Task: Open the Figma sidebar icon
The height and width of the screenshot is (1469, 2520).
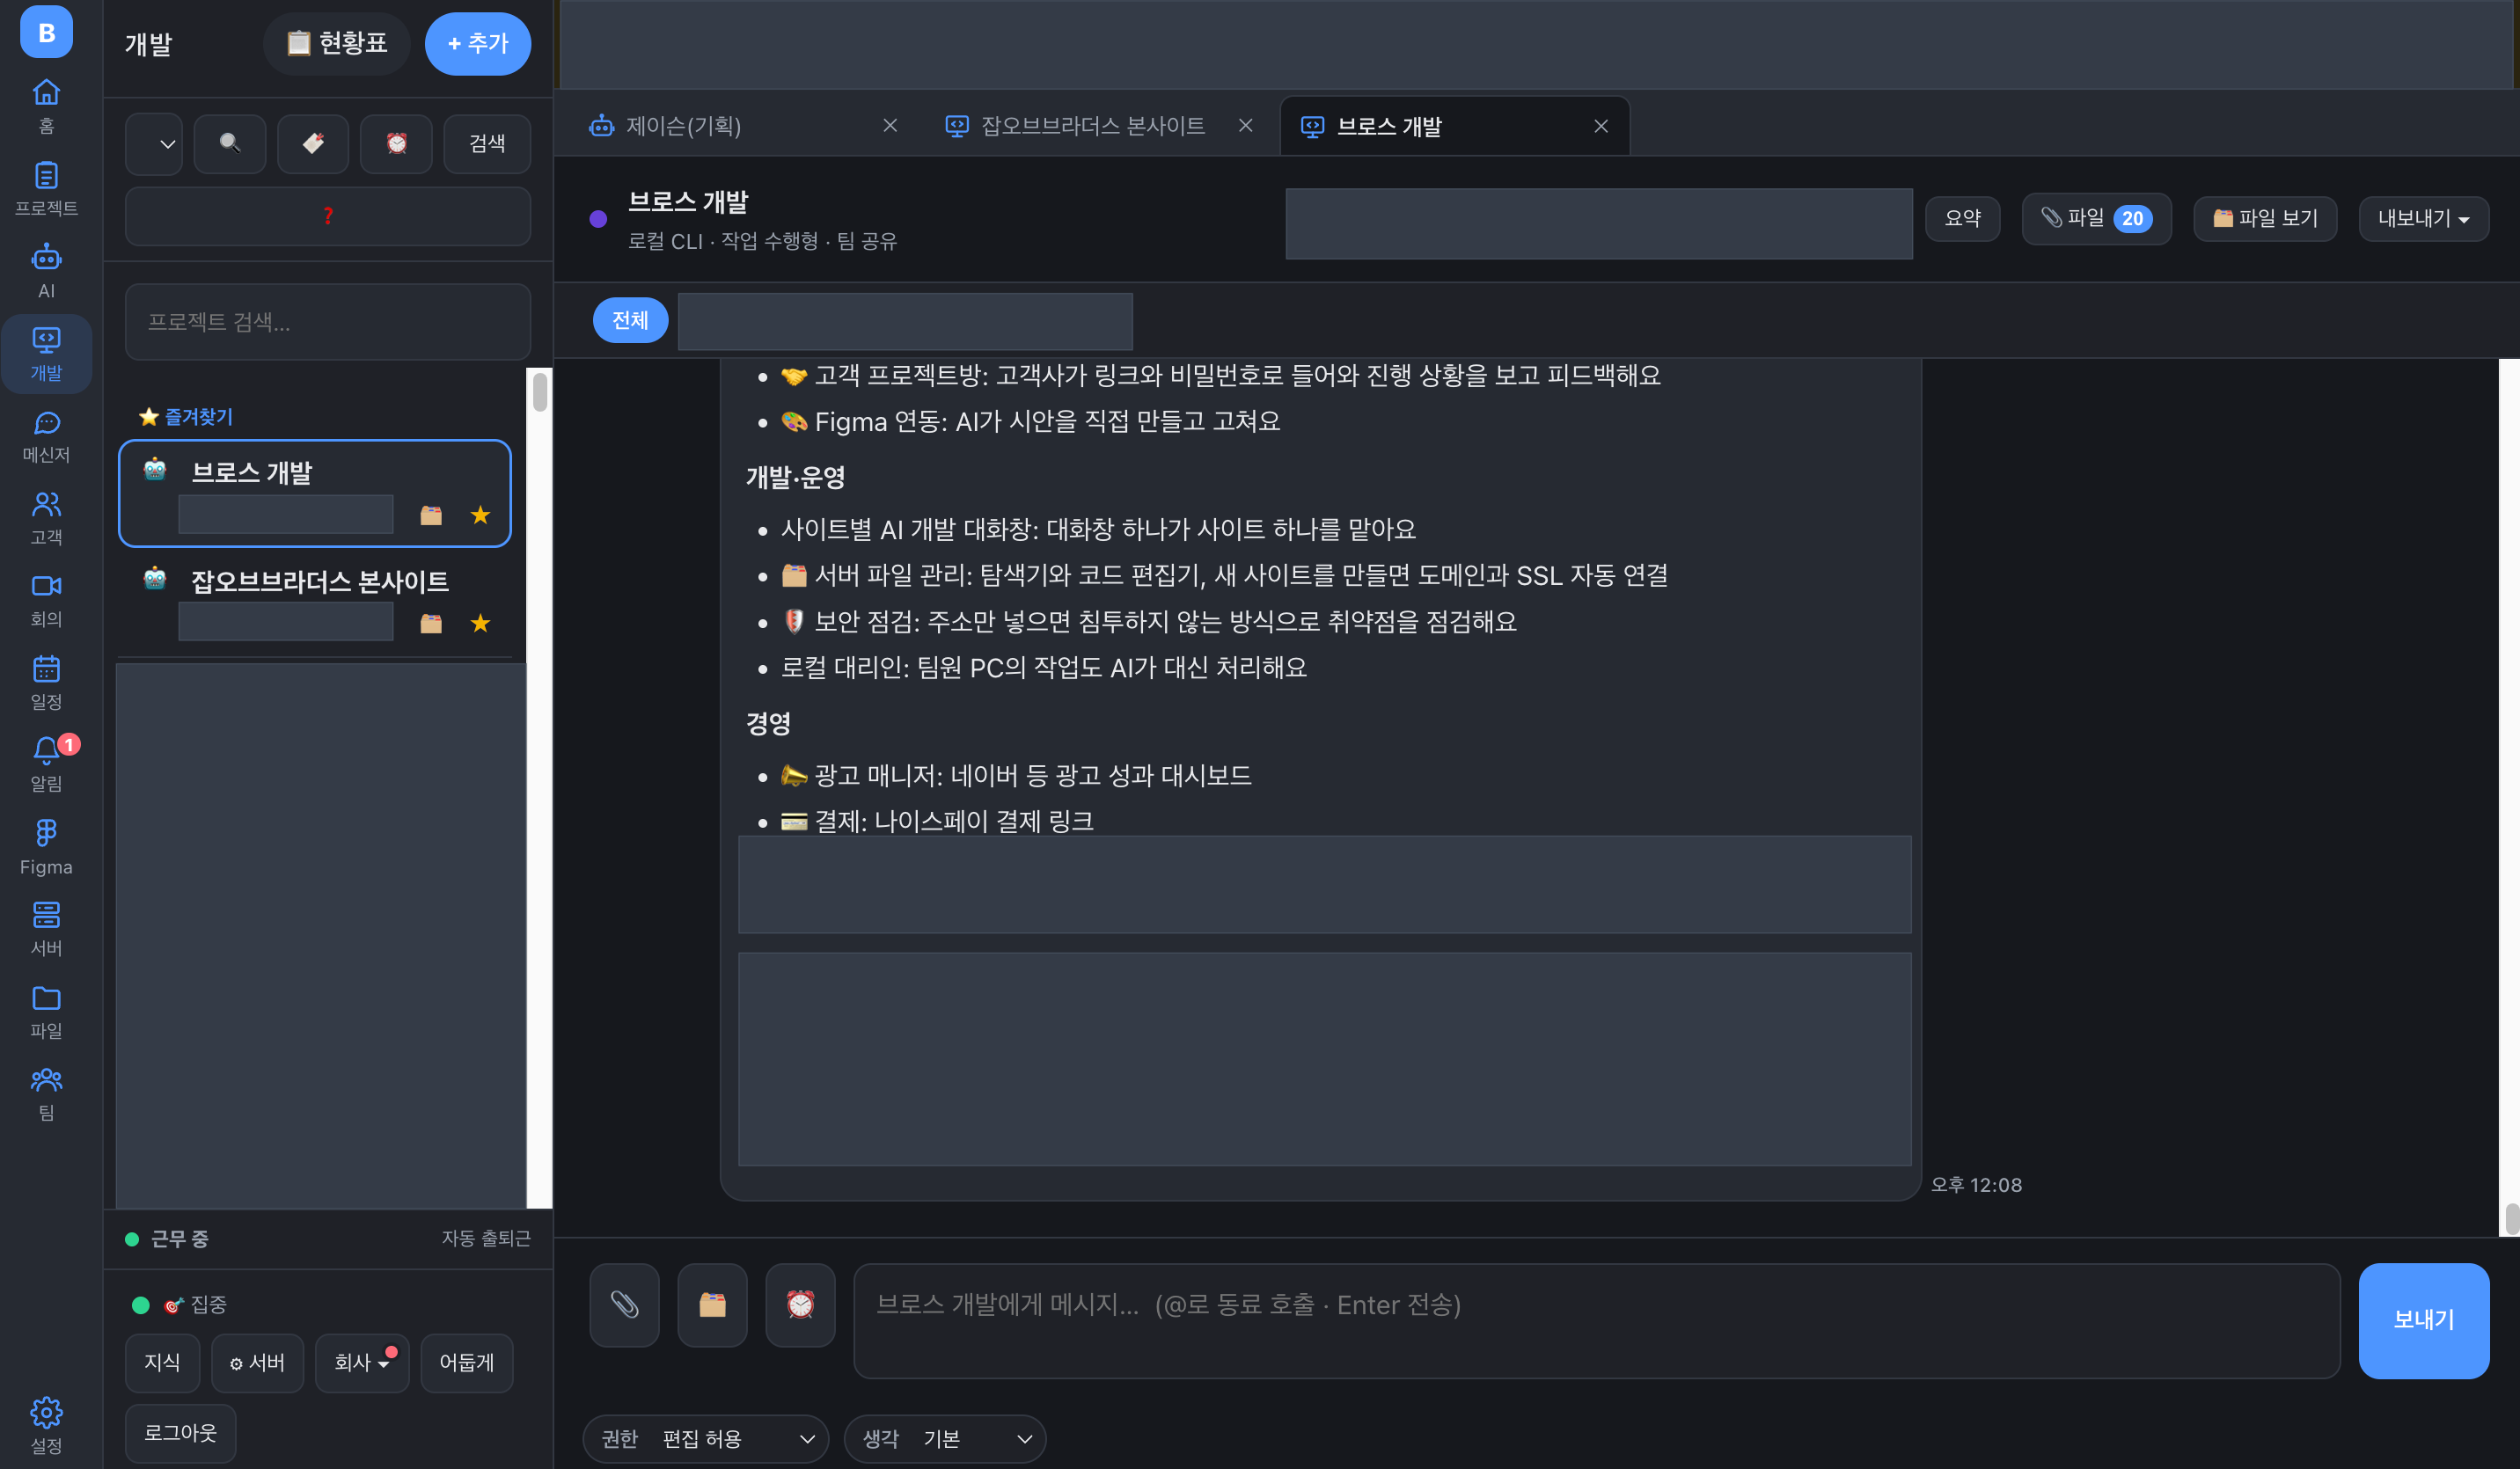Action: (46, 848)
